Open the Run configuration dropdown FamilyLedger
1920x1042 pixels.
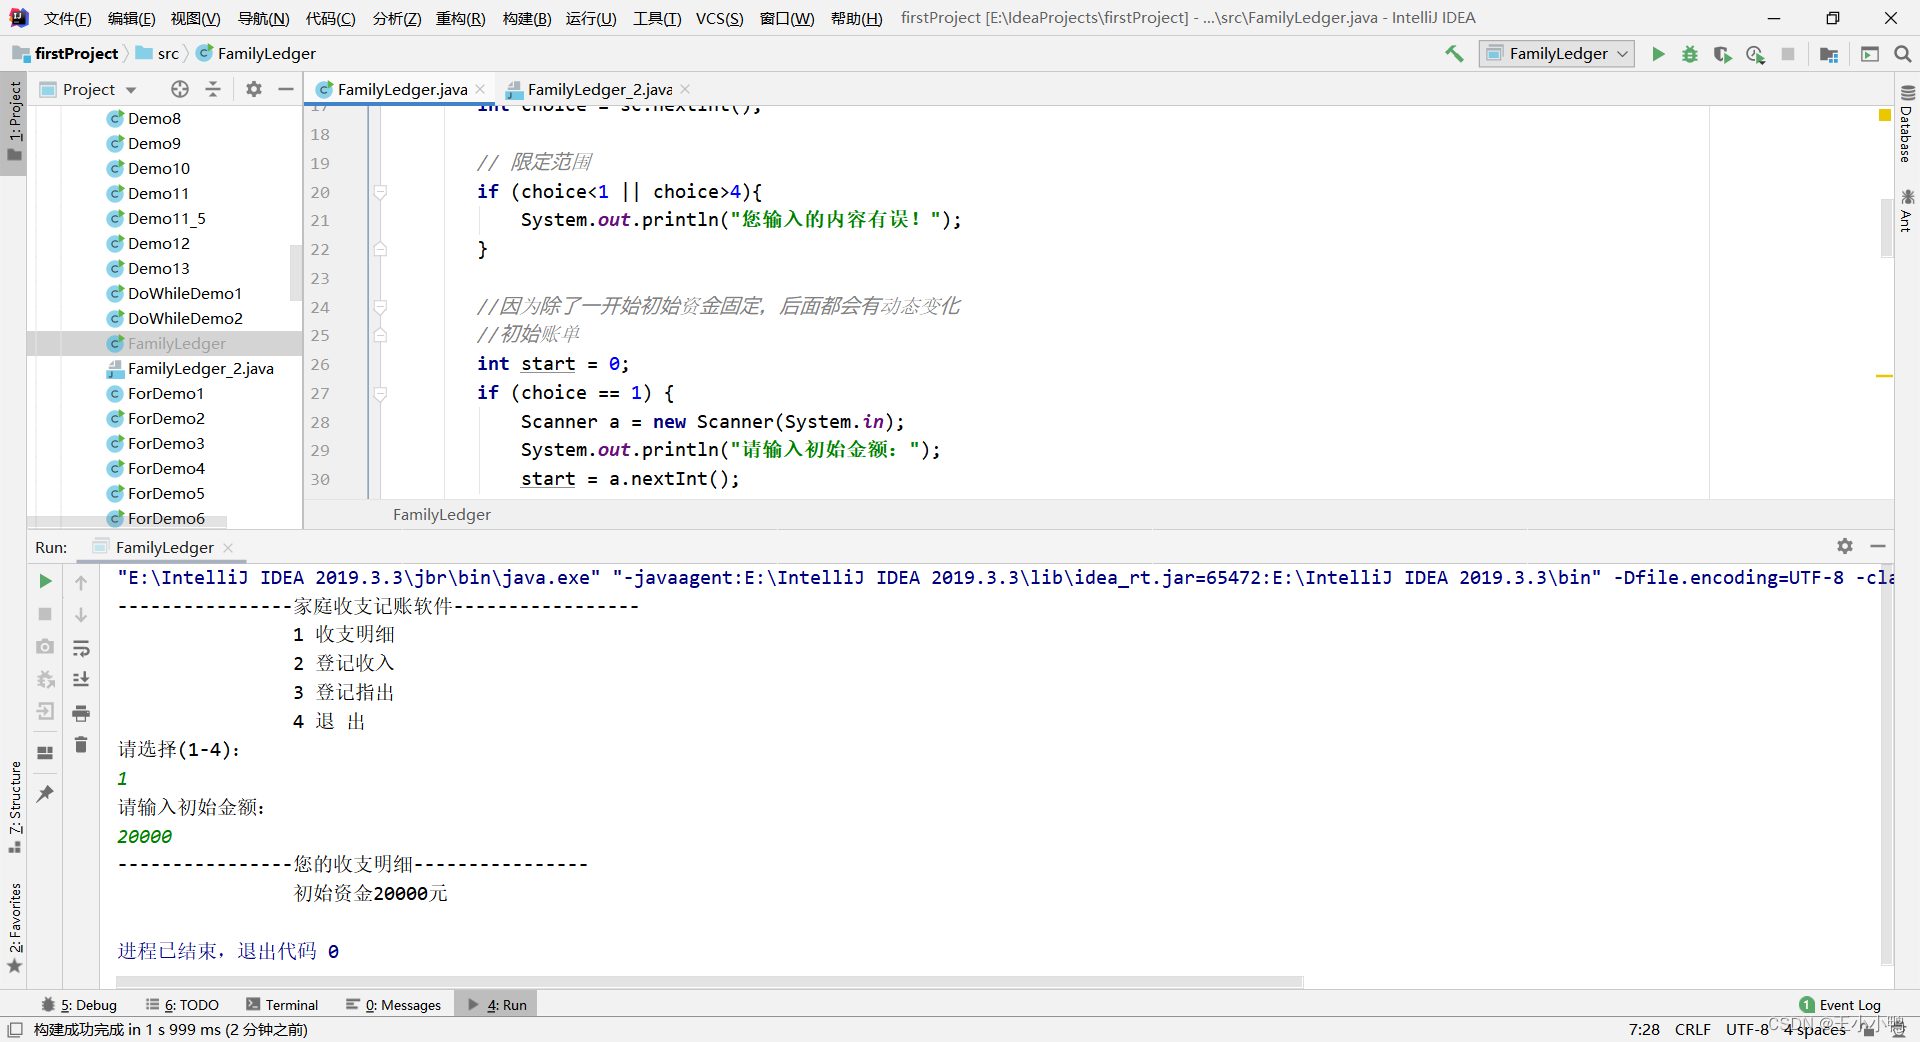1557,54
